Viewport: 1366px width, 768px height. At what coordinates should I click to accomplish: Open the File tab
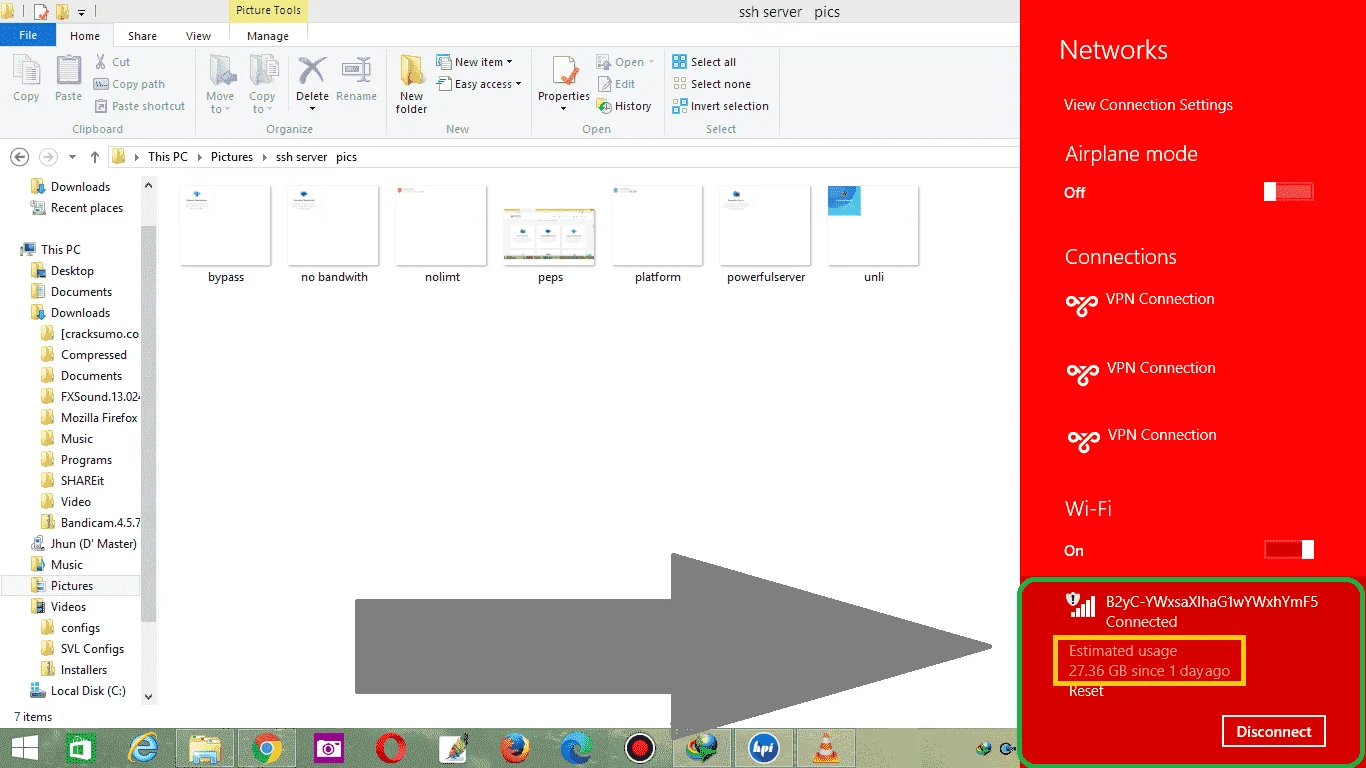[28, 35]
